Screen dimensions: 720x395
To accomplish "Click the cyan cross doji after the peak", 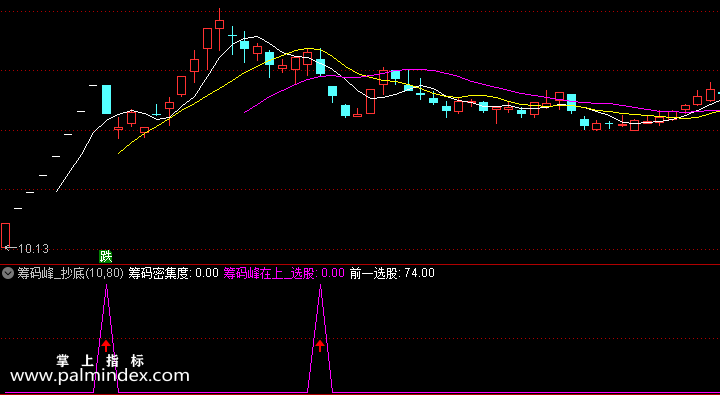I will (x=232, y=36).
